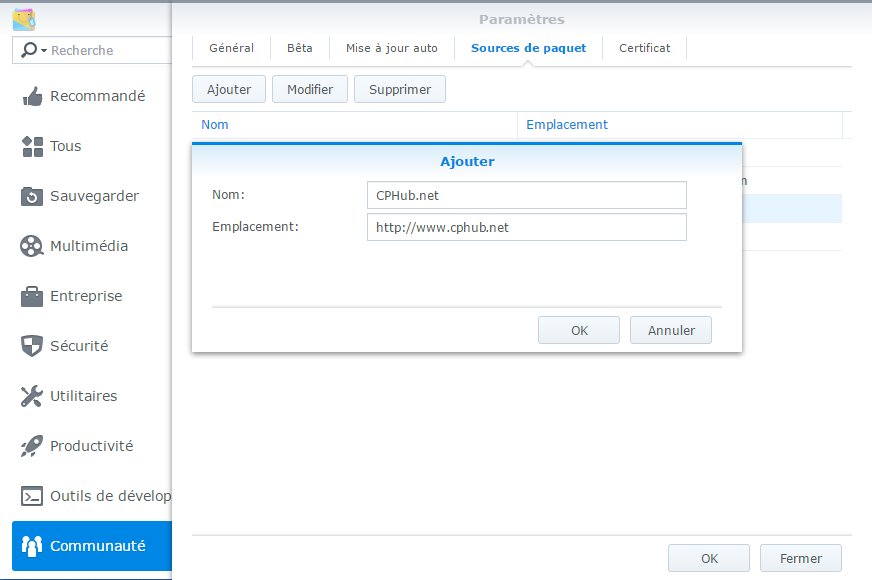Sort by the Emplacement column header
Viewport: 872px width, 580px height.
[680, 125]
